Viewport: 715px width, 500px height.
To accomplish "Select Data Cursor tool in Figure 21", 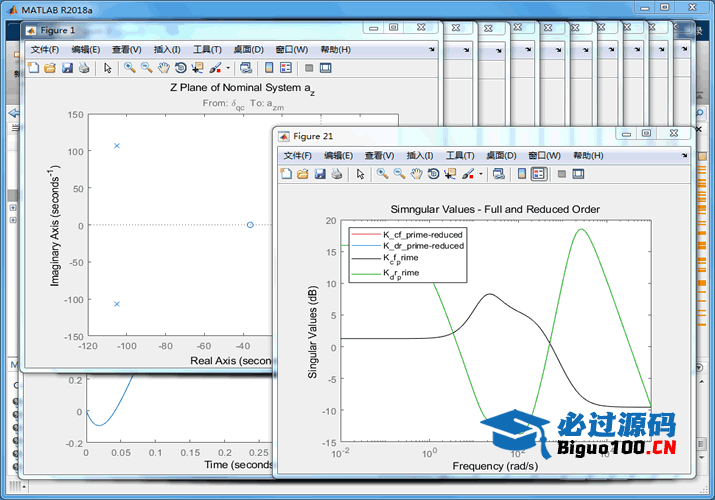I will (x=450, y=174).
